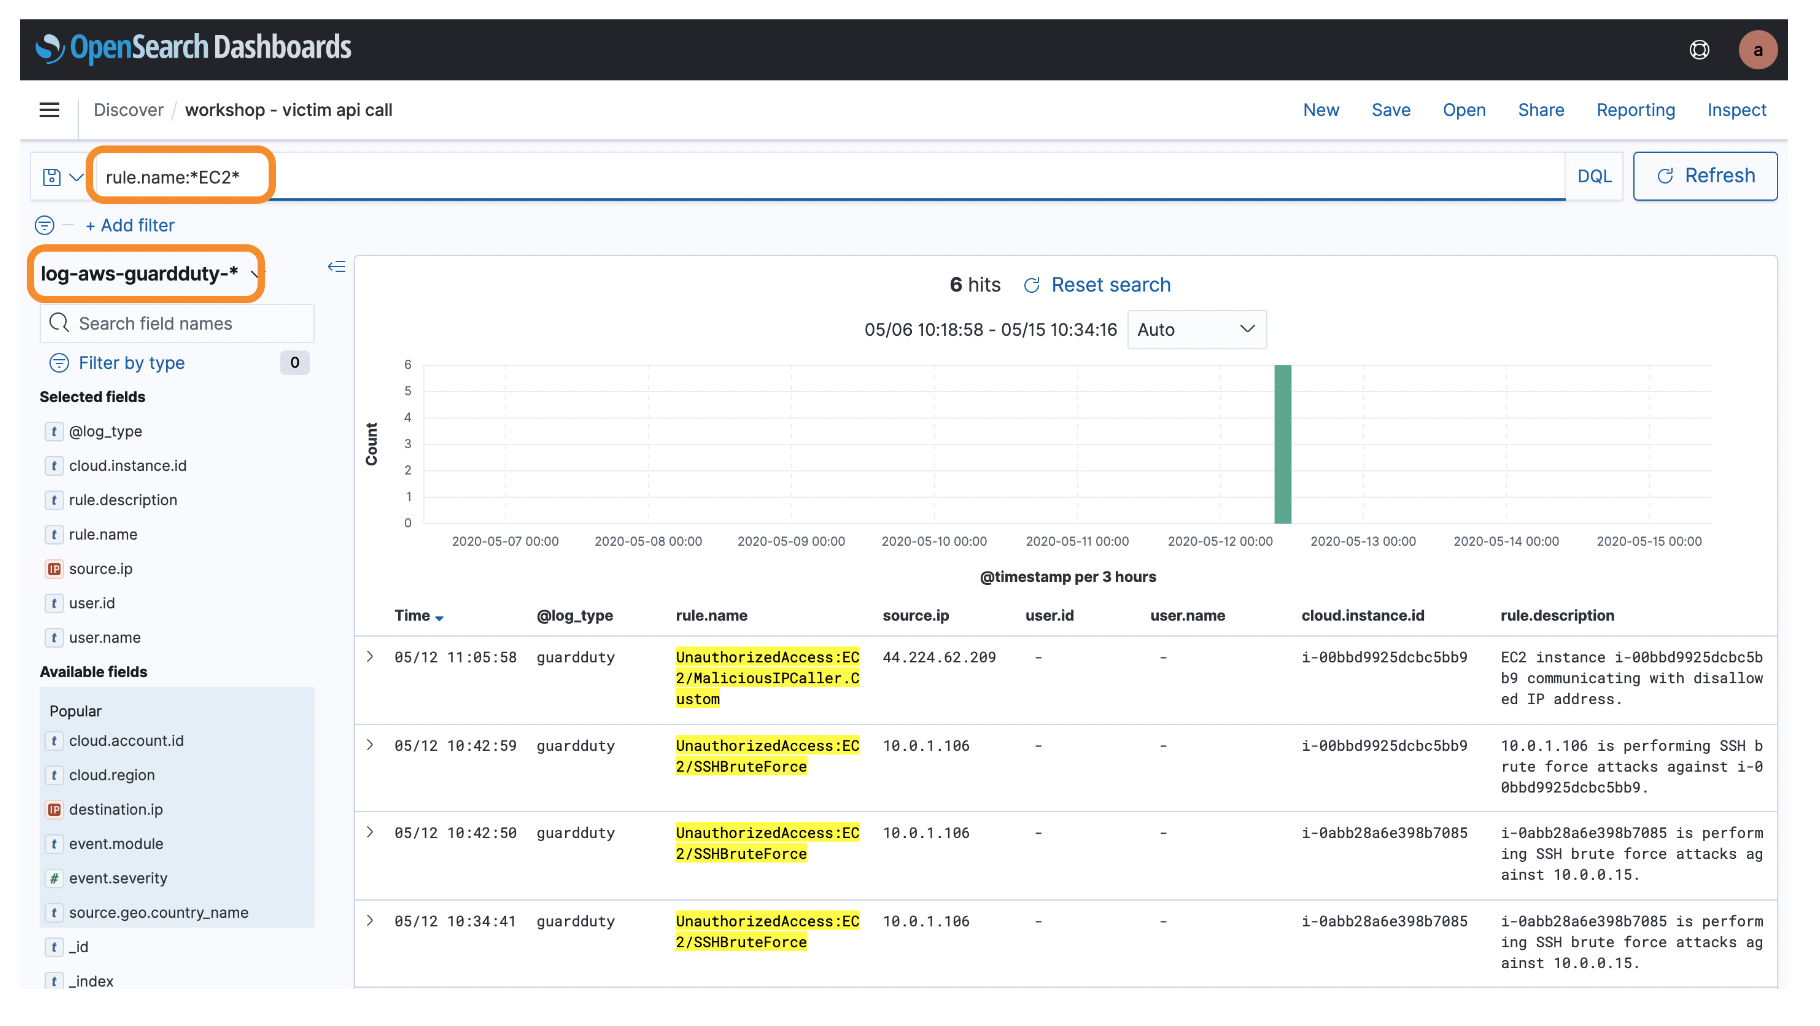Click the destination.ip IP type icon
The image size is (1820, 1026).
54,810
